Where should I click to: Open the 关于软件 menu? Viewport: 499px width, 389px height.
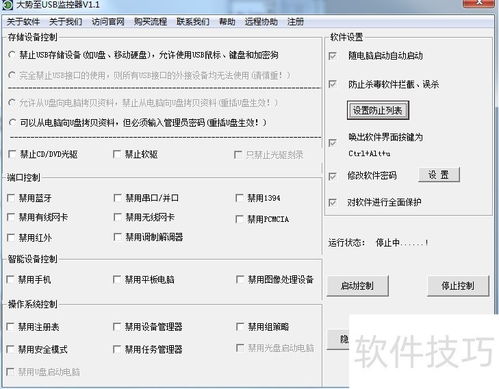(23, 22)
